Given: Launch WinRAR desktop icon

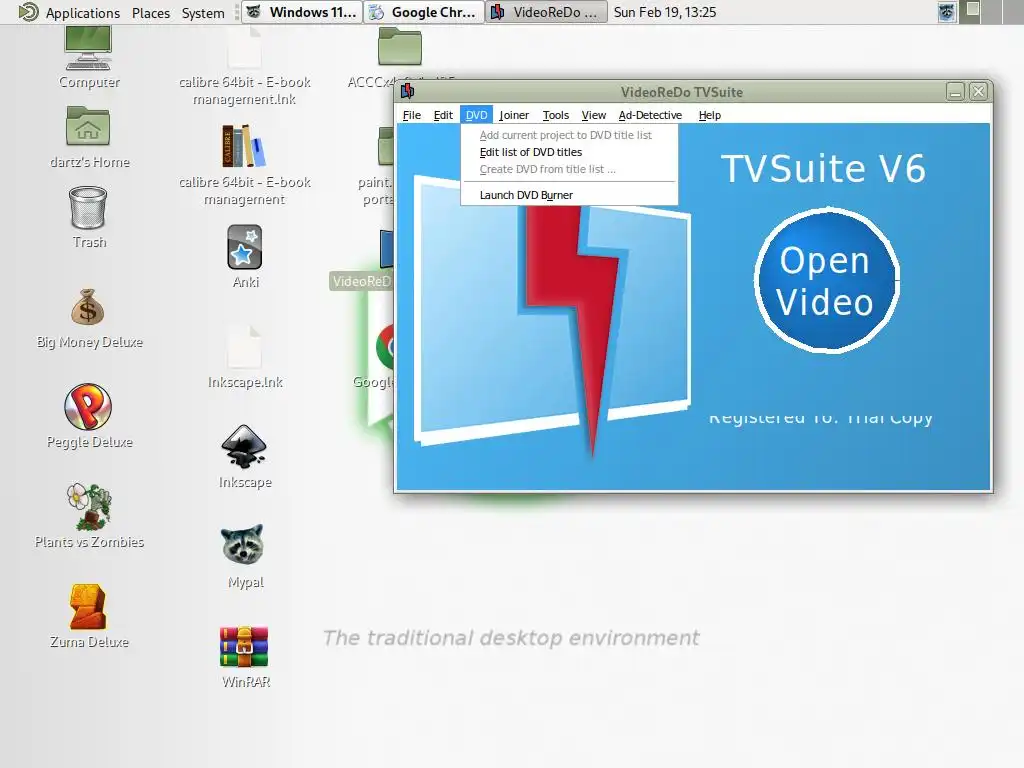Looking at the screenshot, I should point(244,647).
